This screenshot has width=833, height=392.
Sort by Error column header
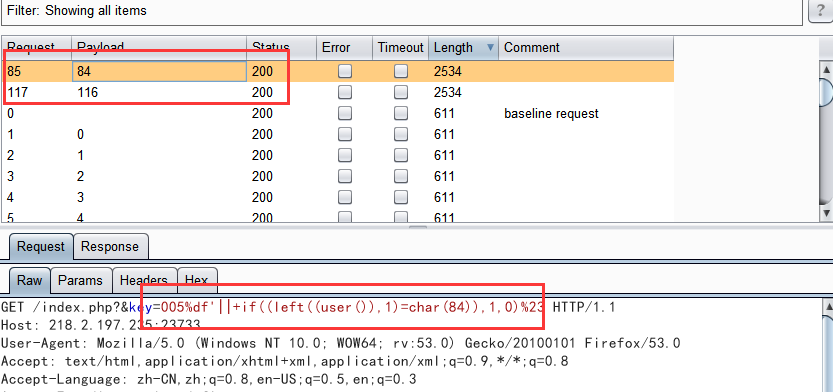pos(345,48)
